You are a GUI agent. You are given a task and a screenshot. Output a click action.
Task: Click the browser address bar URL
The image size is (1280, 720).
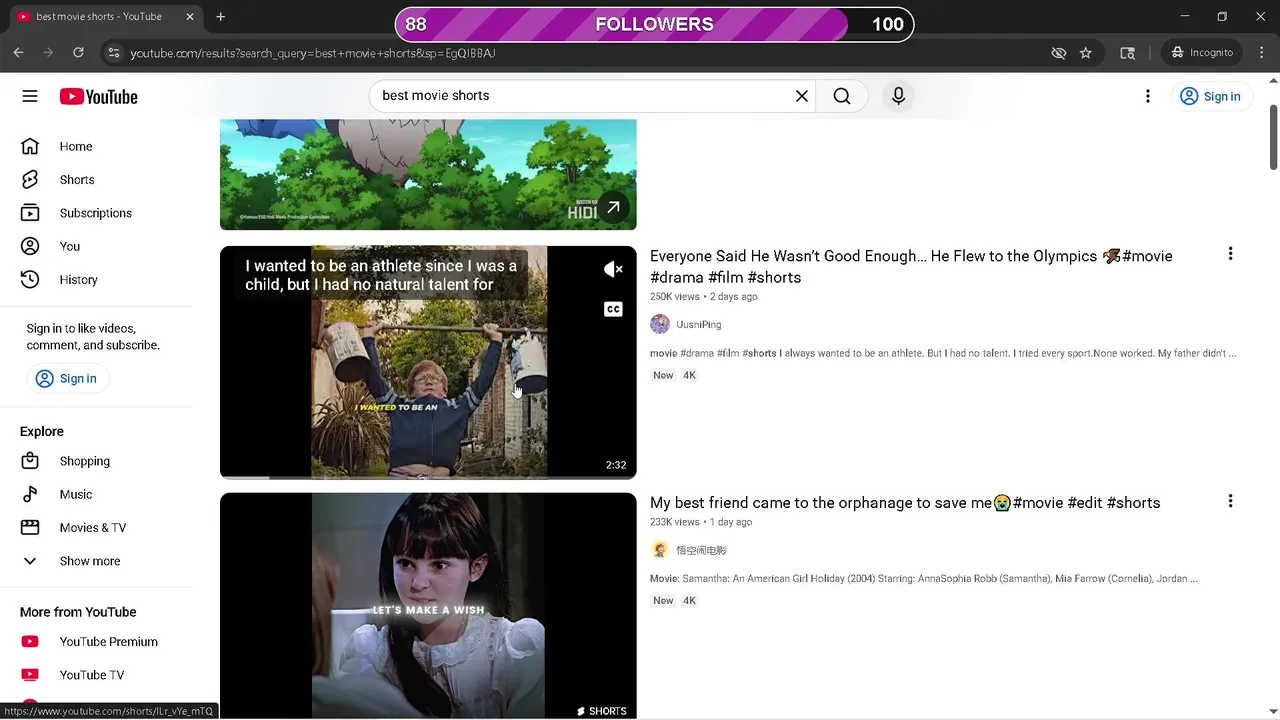coord(313,53)
